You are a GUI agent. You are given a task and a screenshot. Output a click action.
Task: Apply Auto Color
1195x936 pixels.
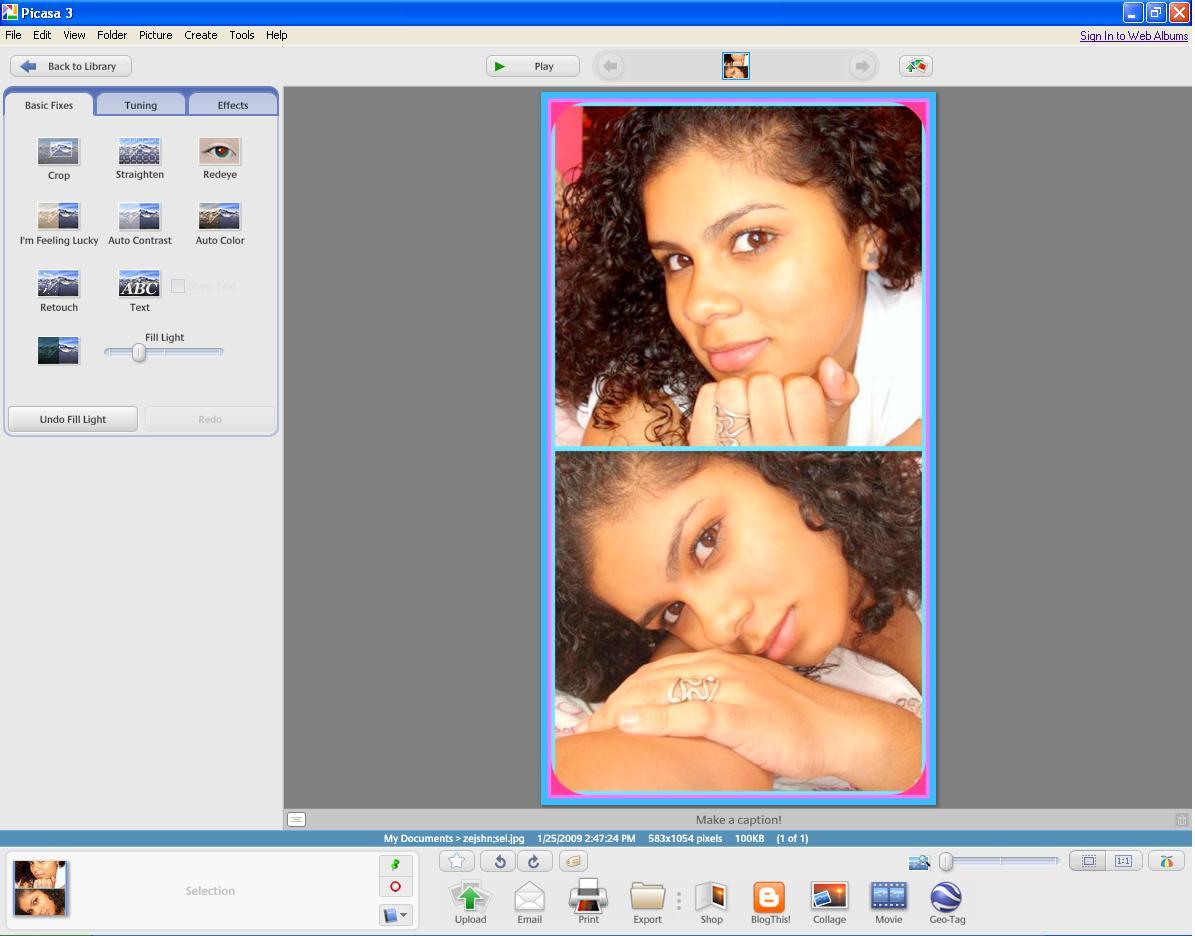click(x=219, y=216)
